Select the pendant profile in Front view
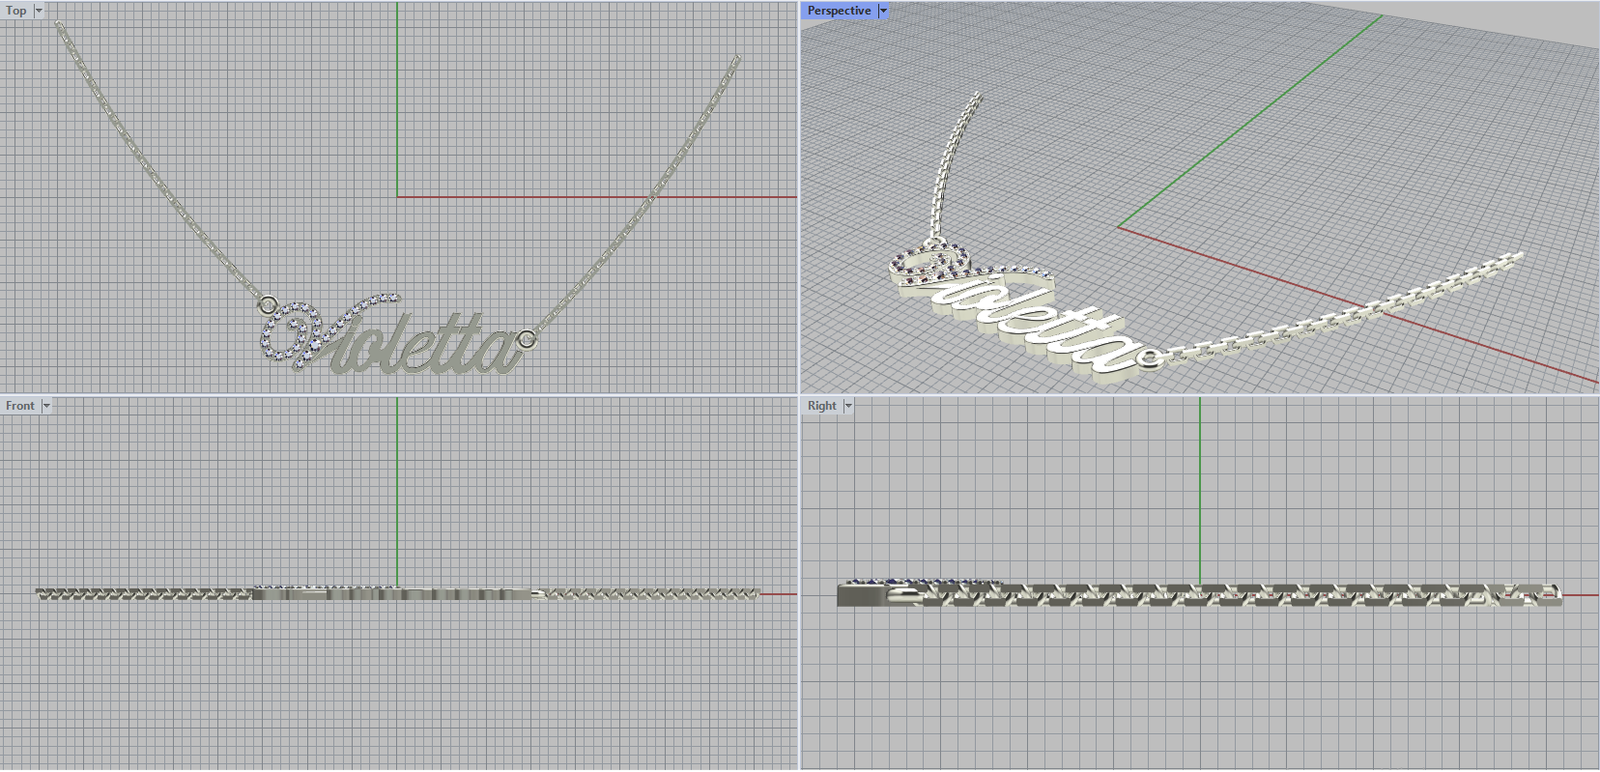Screen dimensions: 1600x772 tap(390, 594)
